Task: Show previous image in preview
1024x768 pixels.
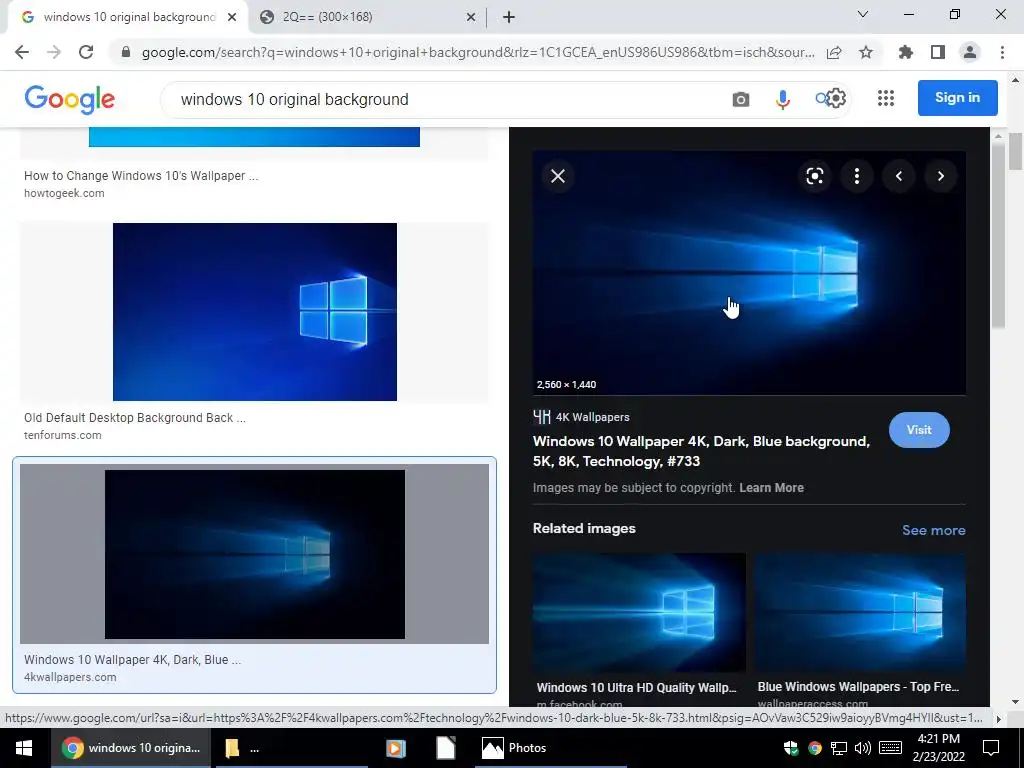Action: [899, 176]
